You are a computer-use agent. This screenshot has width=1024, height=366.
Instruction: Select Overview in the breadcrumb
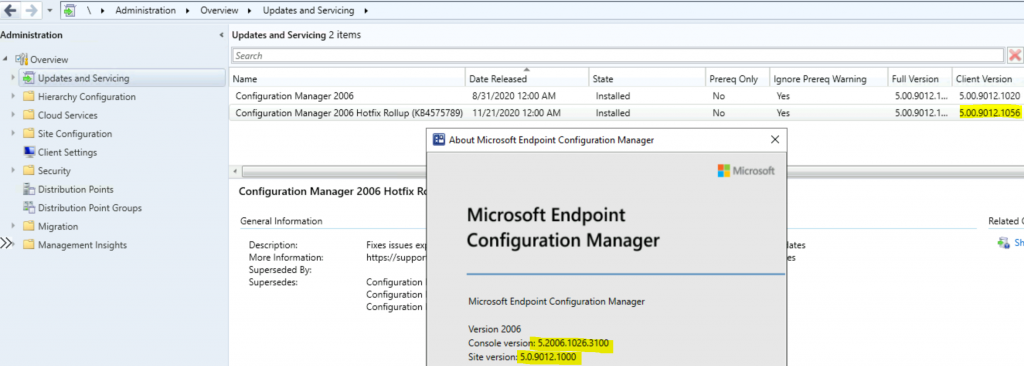pos(219,10)
